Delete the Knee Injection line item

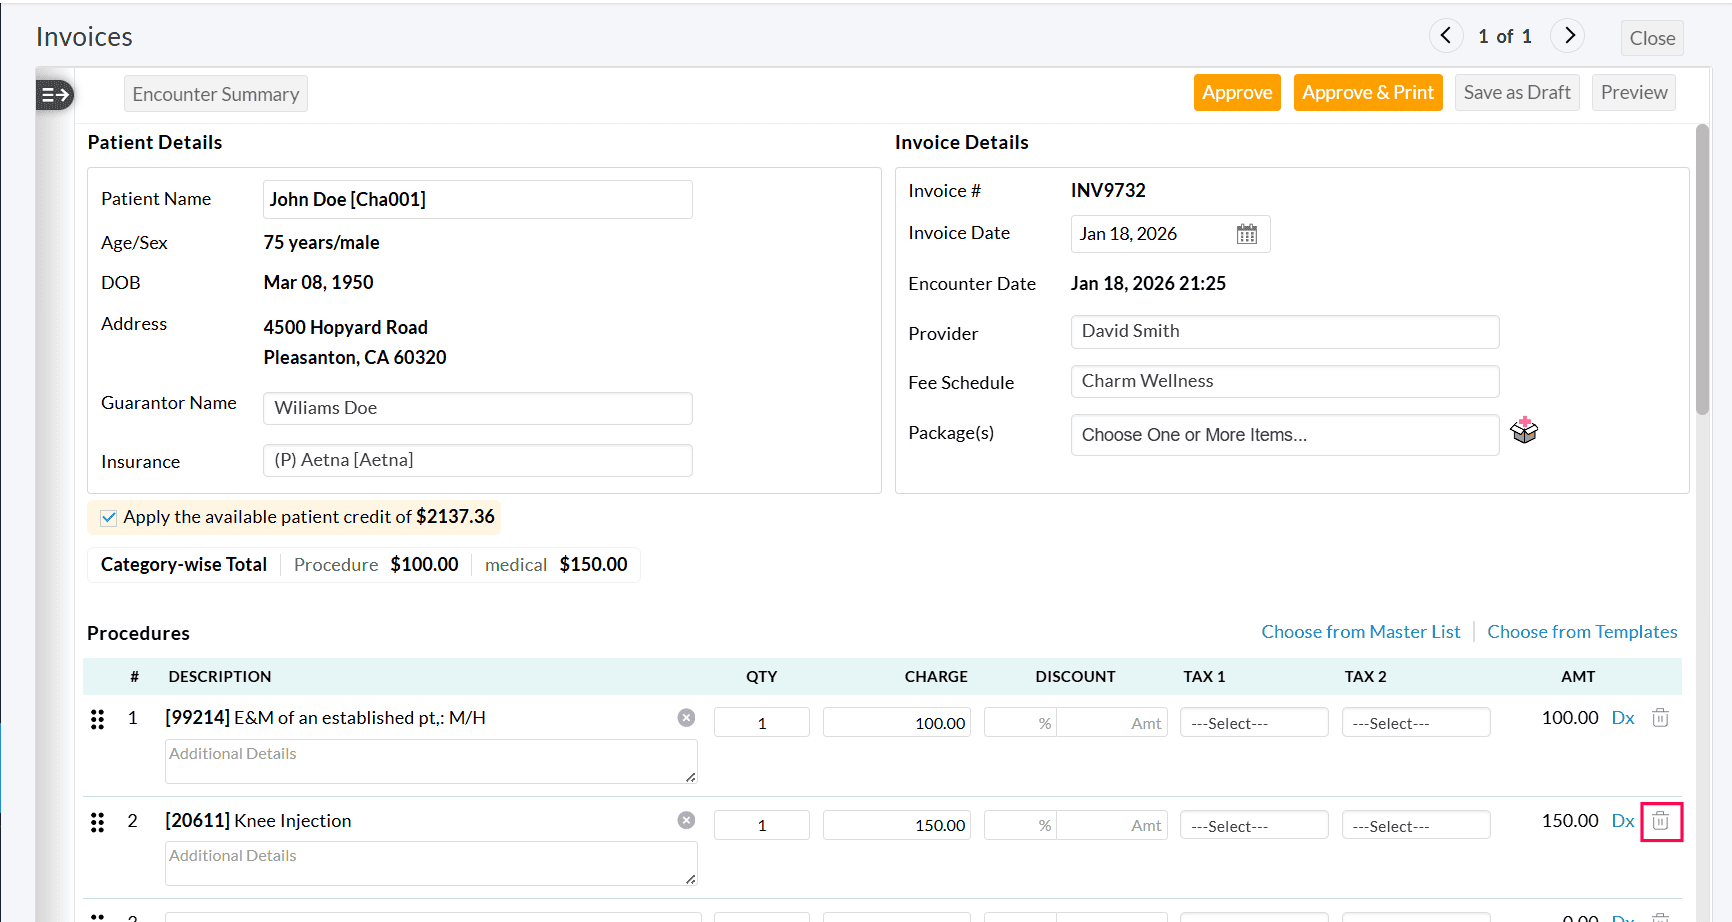(x=1660, y=821)
